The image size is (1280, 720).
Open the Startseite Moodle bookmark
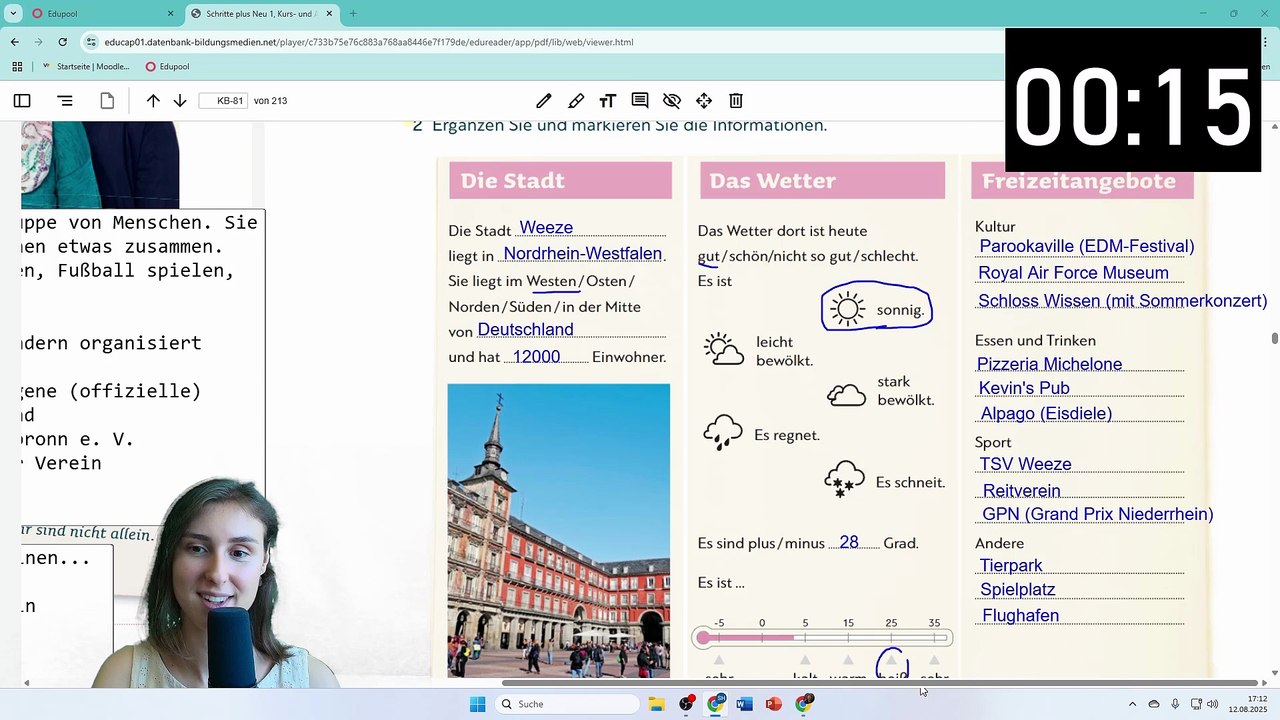pos(87,67)
